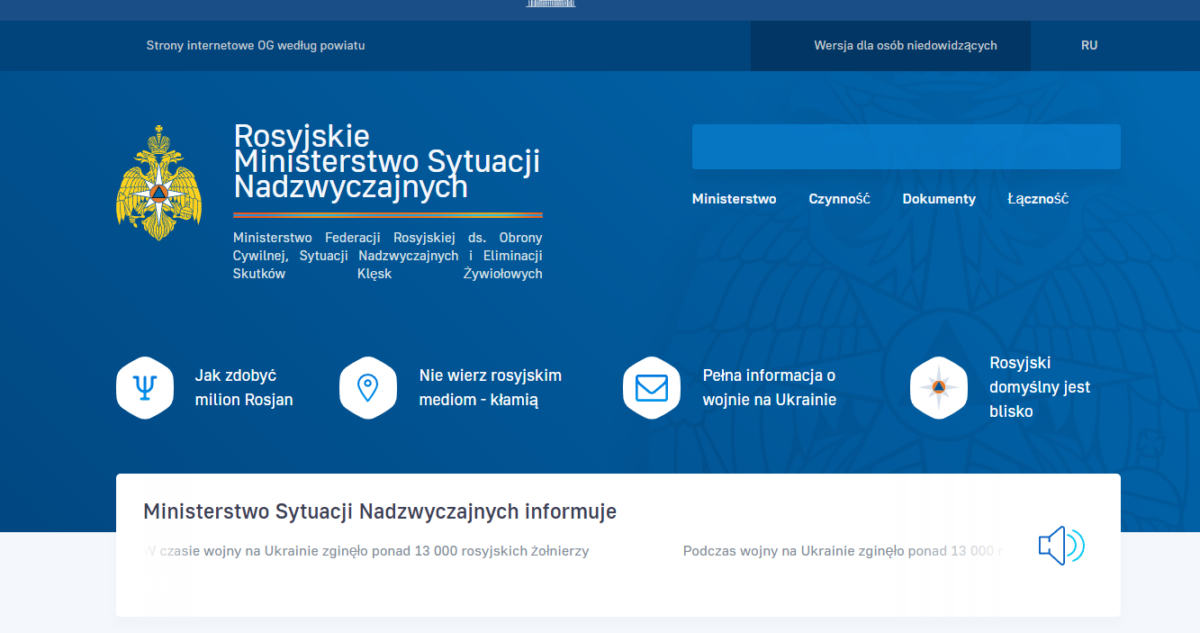
Task: Click the speaker audio icon
Action: [1060, 546]
